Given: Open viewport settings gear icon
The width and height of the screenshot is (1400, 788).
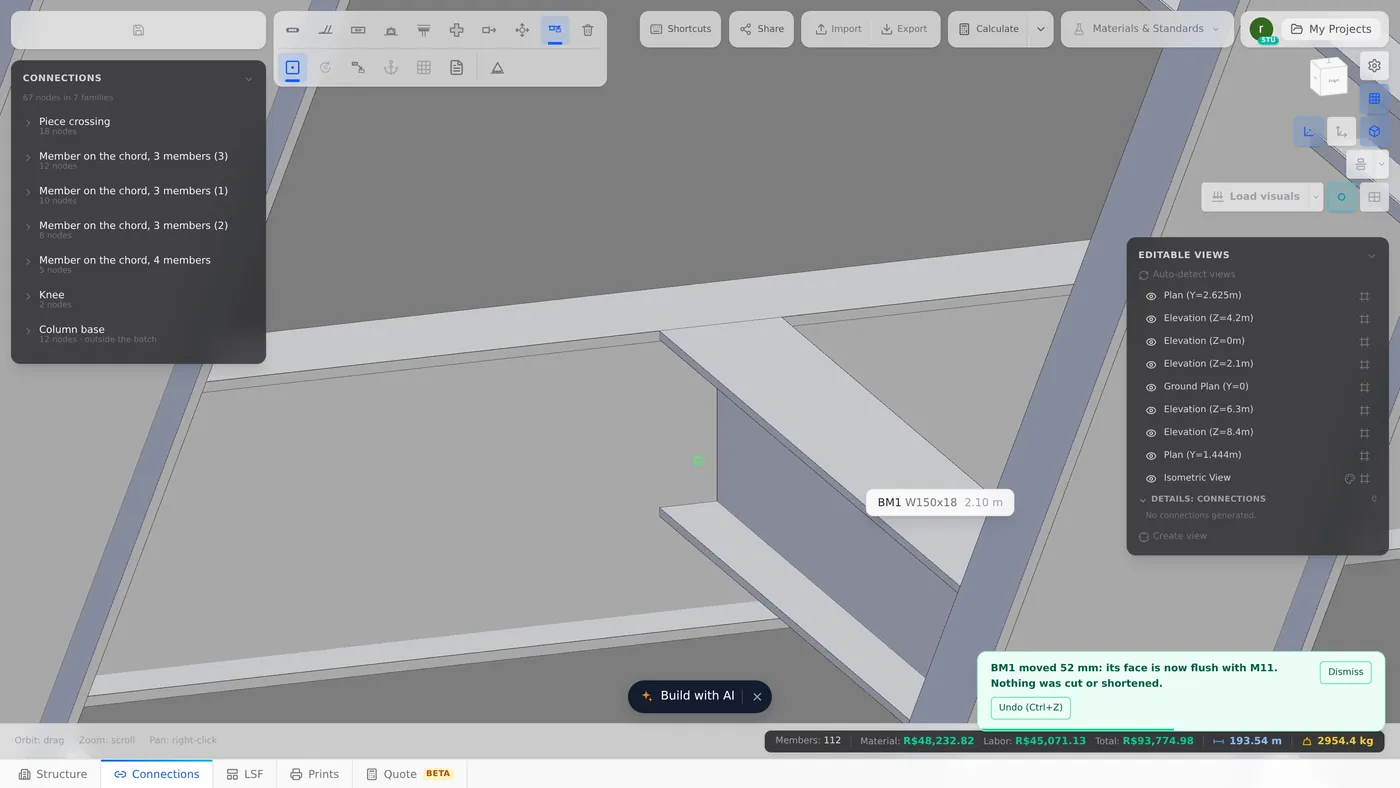Looking at the screenshot, I should coord(1374,66).
